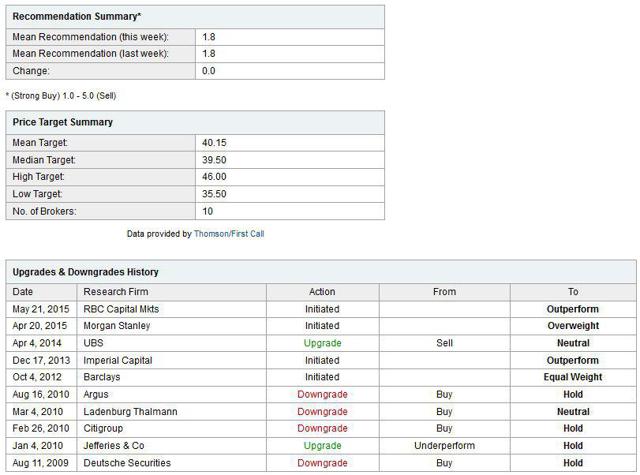Select 'Mean Recommendation (last week)' label
Screen dimensions: 640x475
[x=90, y=53]
